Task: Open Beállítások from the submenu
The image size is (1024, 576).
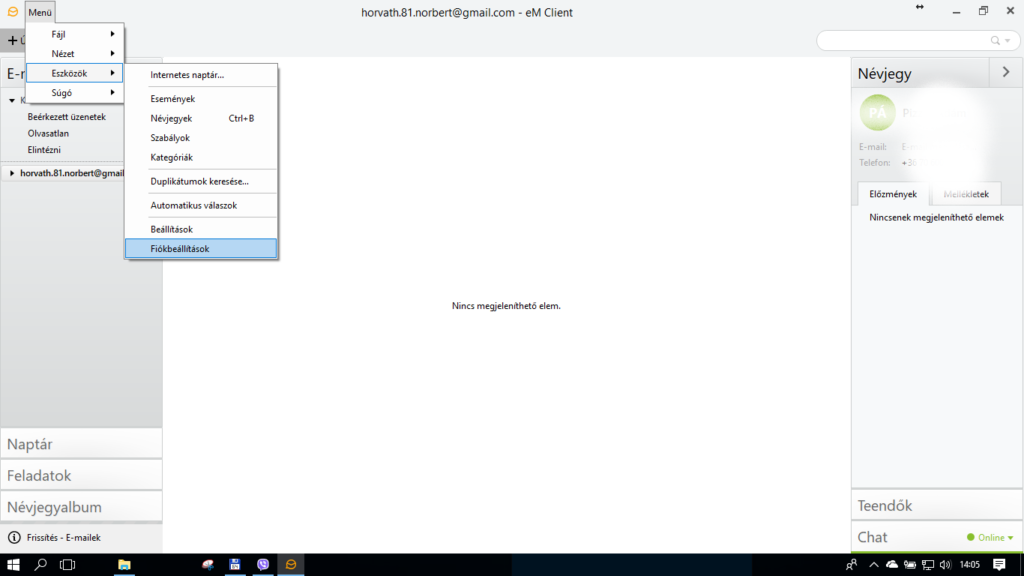Action: pyautogui.click(x=201, y=229)
